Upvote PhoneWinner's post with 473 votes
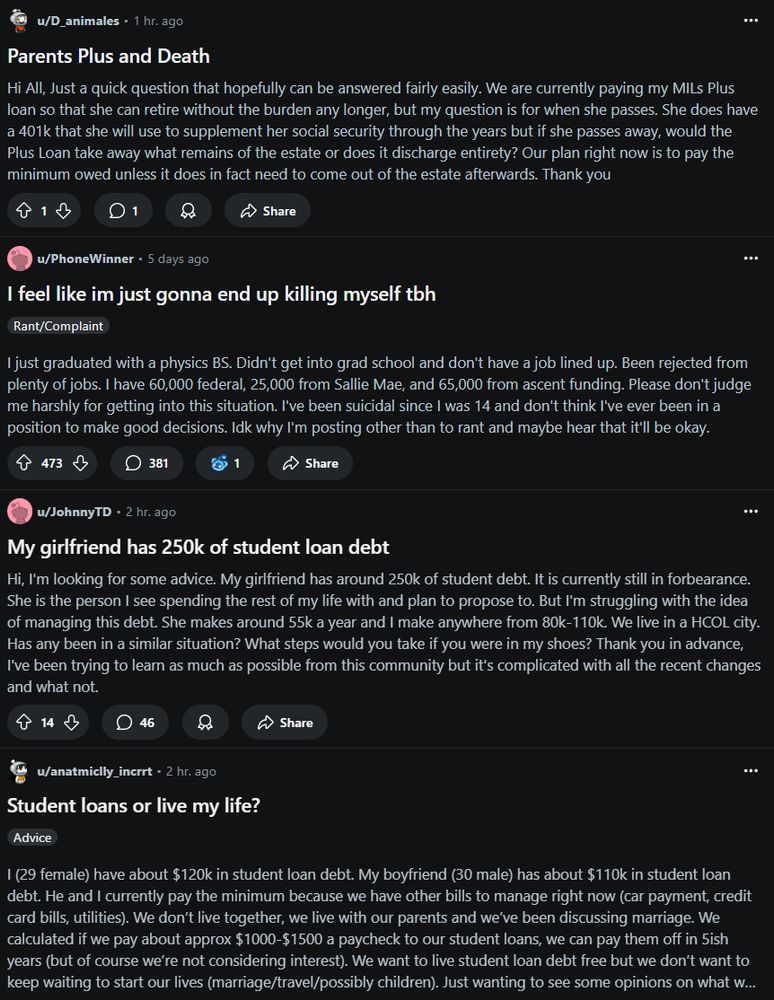774x1000 pixels. [x=22, y=463]
